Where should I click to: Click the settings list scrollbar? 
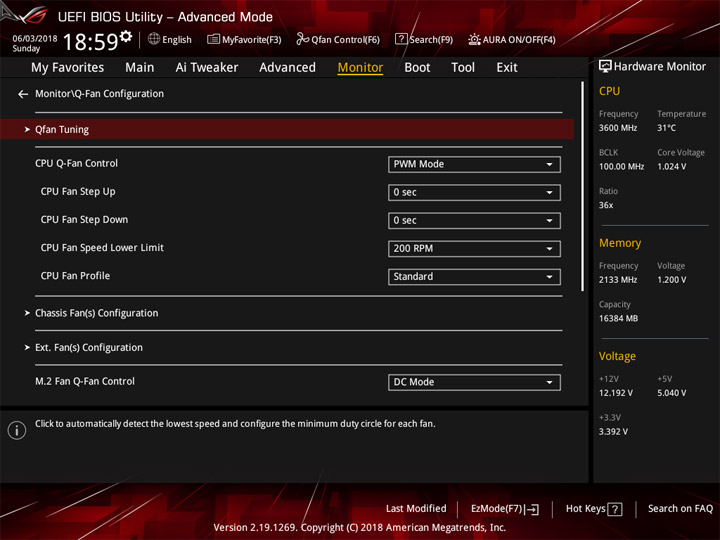coord(582,186)
